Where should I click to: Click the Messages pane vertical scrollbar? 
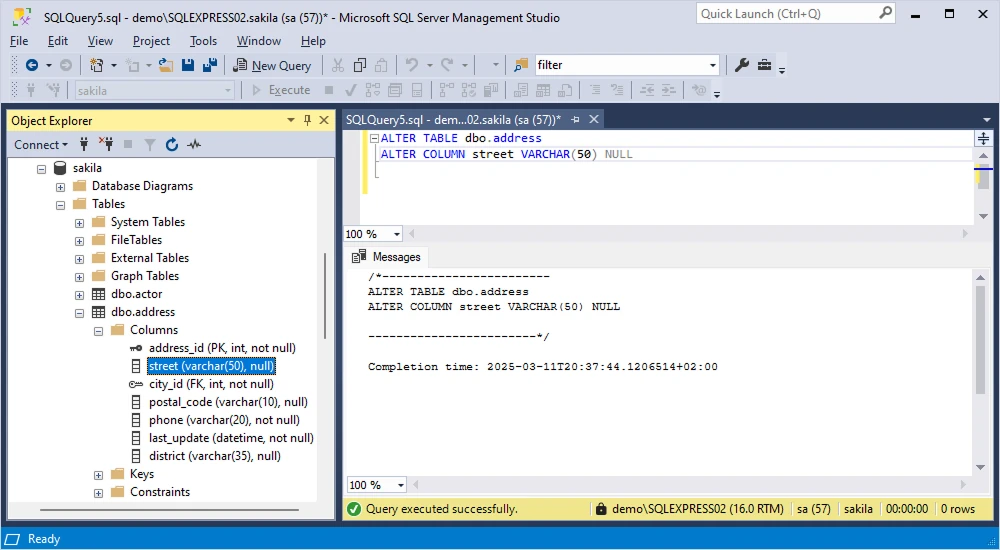coord(981,339)
